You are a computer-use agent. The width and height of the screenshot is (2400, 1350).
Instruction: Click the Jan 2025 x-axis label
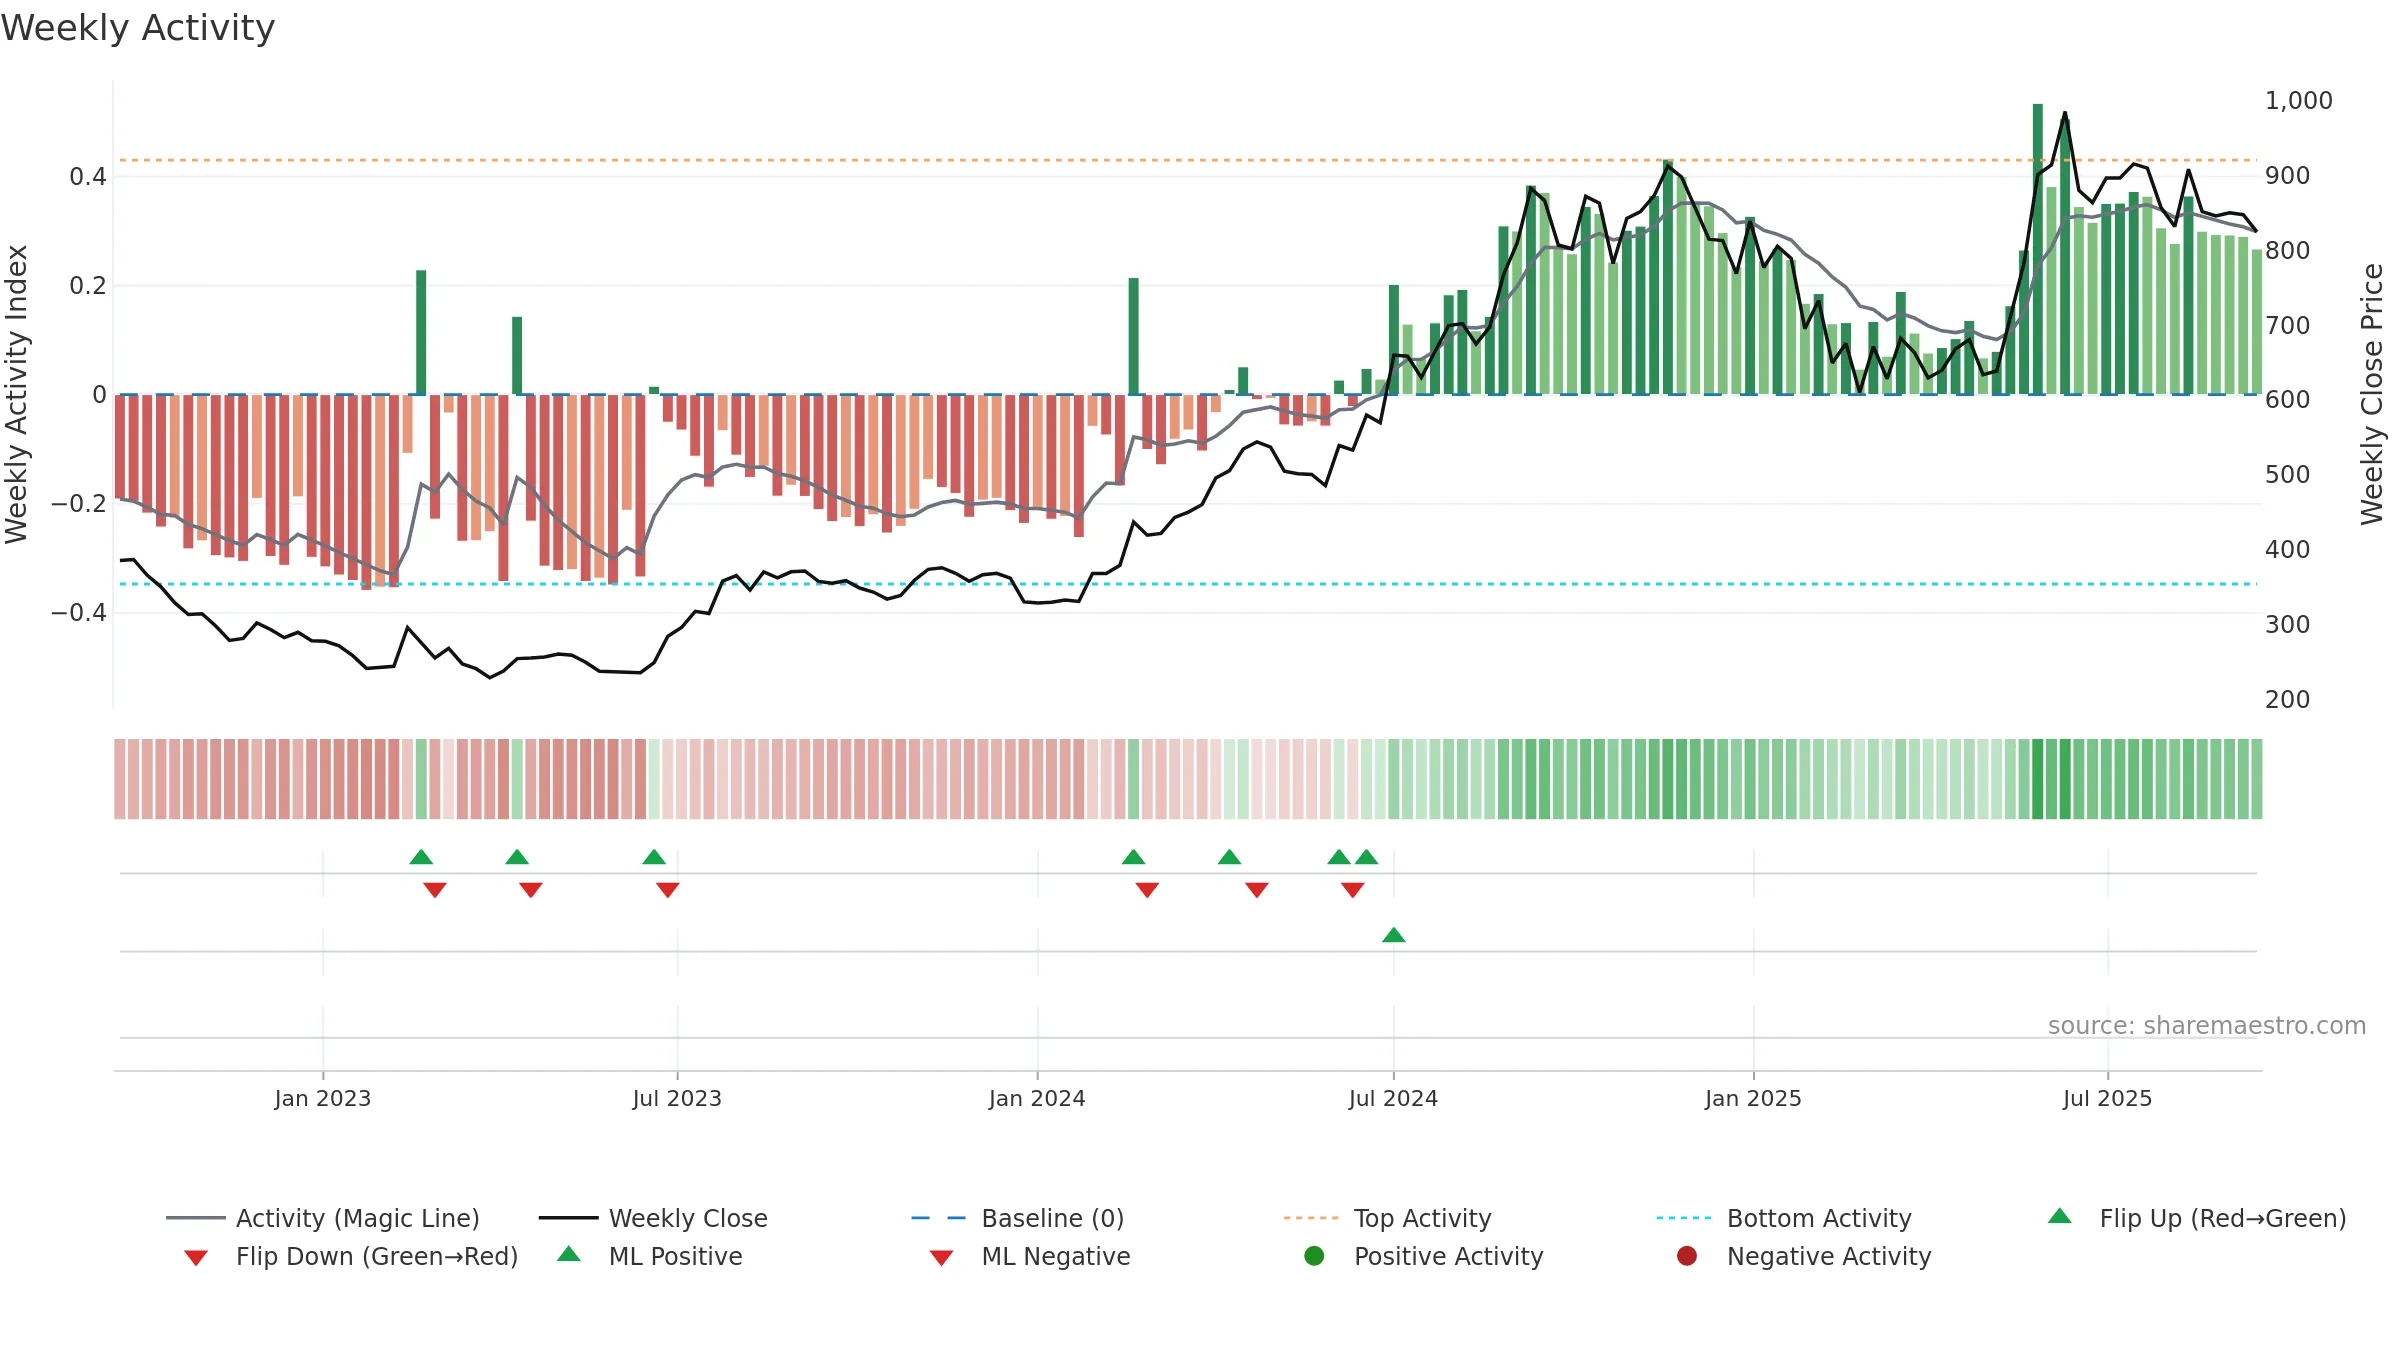click(1753, 1098)
